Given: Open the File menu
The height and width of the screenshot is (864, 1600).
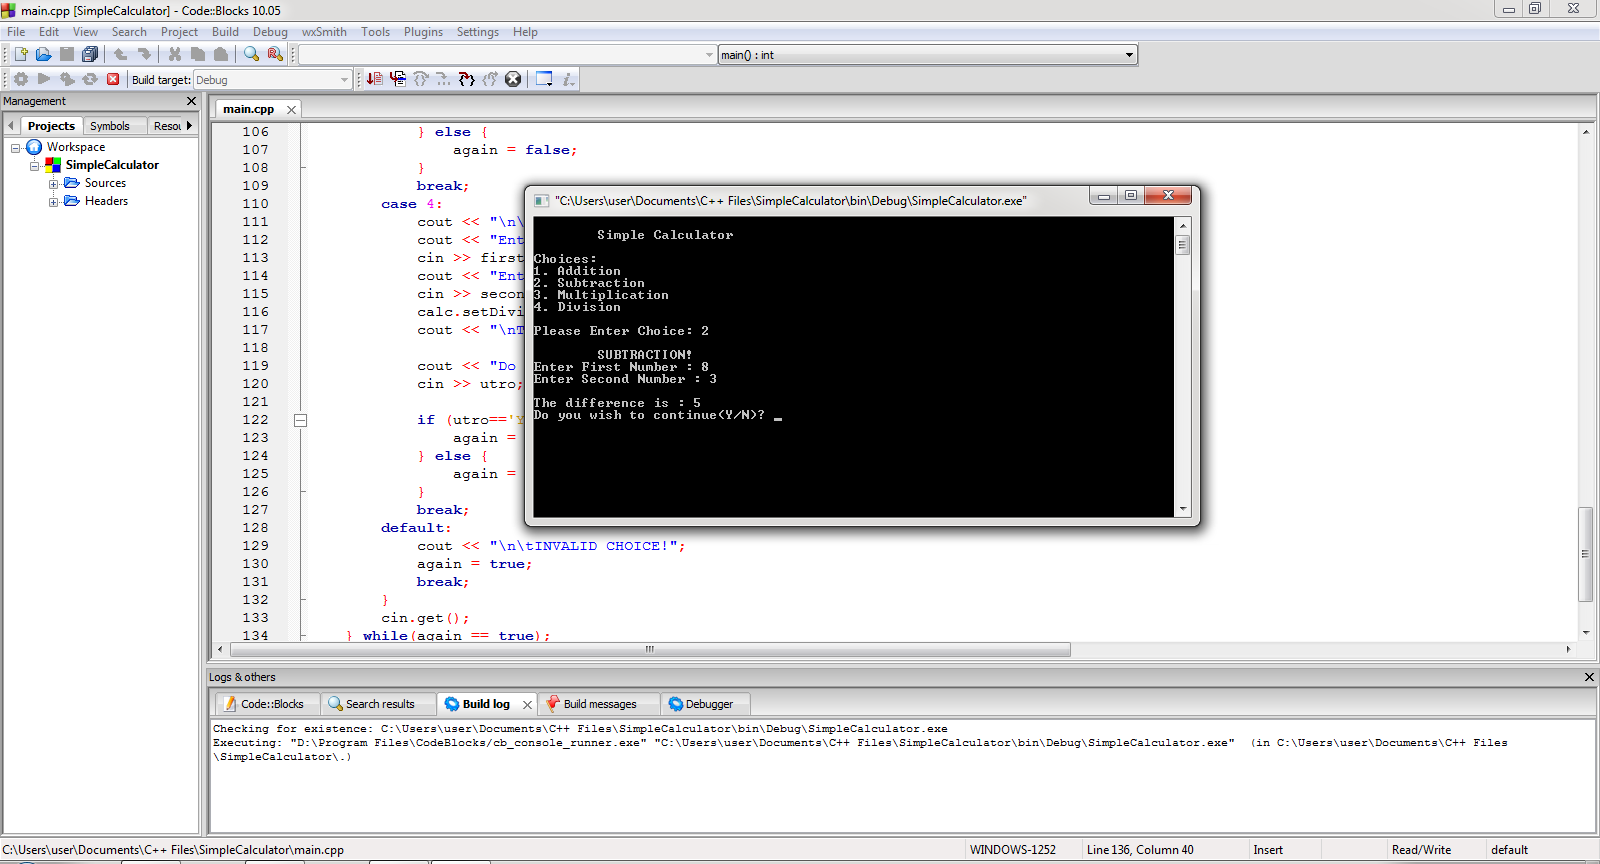Looking at the screenshot, I should point(16,32).
